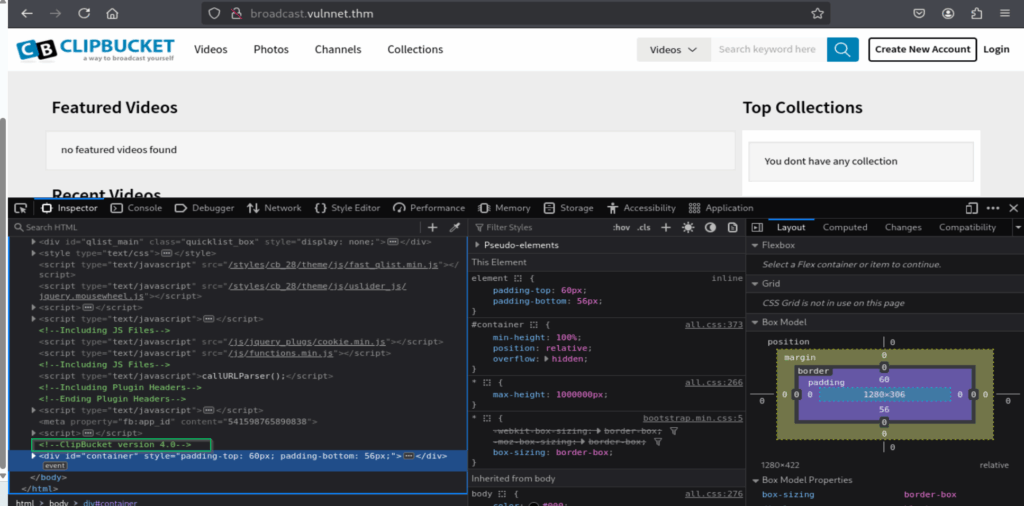Select the eyedropper color picker tool
The width and height of the screenshot is (1024, 506).
click(455, 227)
